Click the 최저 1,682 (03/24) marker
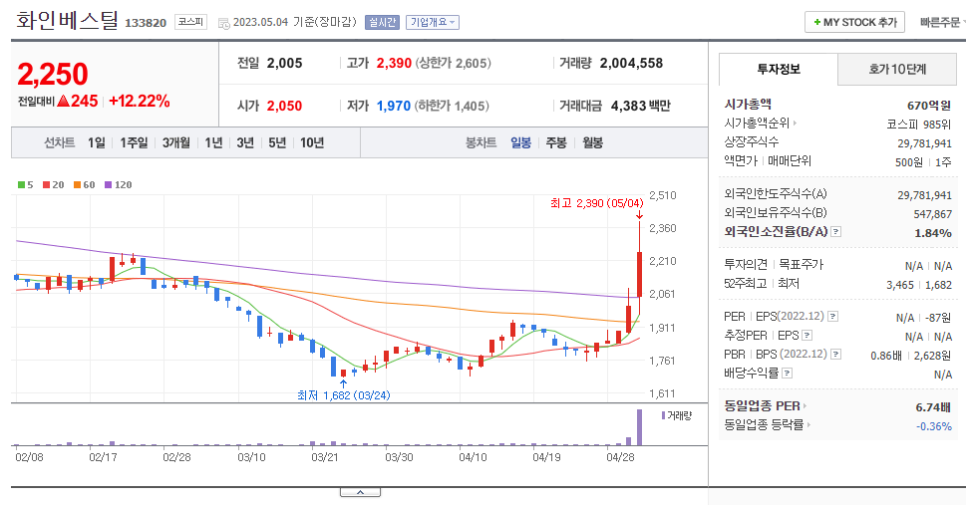Image resolution: width=966 pixels, height=505 pixels. coord(344,395)
